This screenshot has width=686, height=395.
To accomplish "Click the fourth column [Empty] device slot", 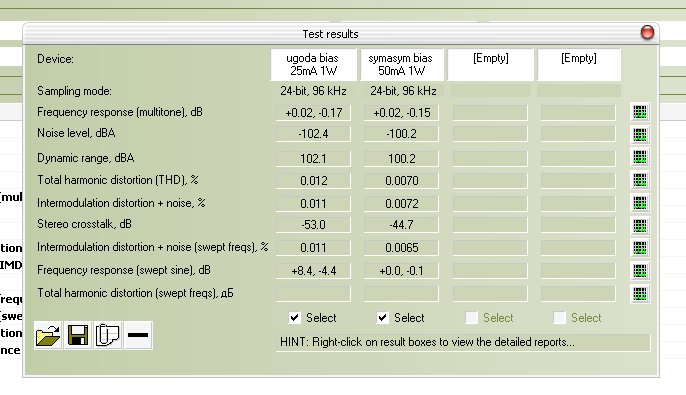I will coord(579,65).
